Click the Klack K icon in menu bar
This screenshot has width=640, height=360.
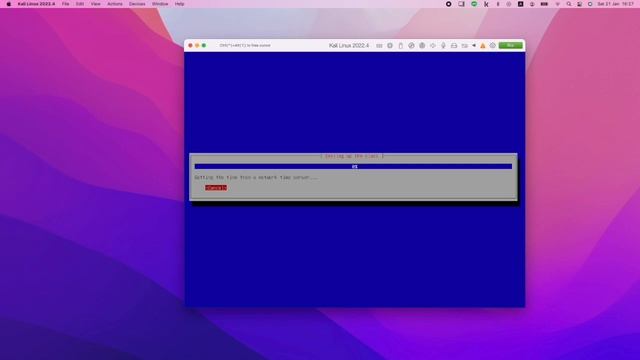click(486, 4)
